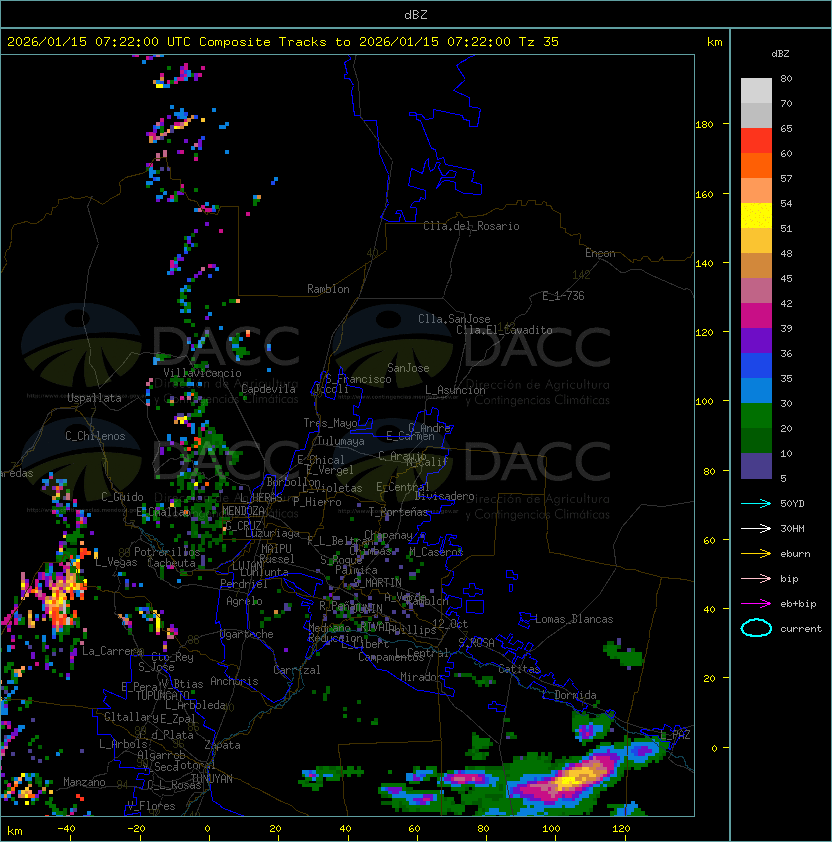
Task: Click the 'MENDOZA' city label
Action: [243, 510]
